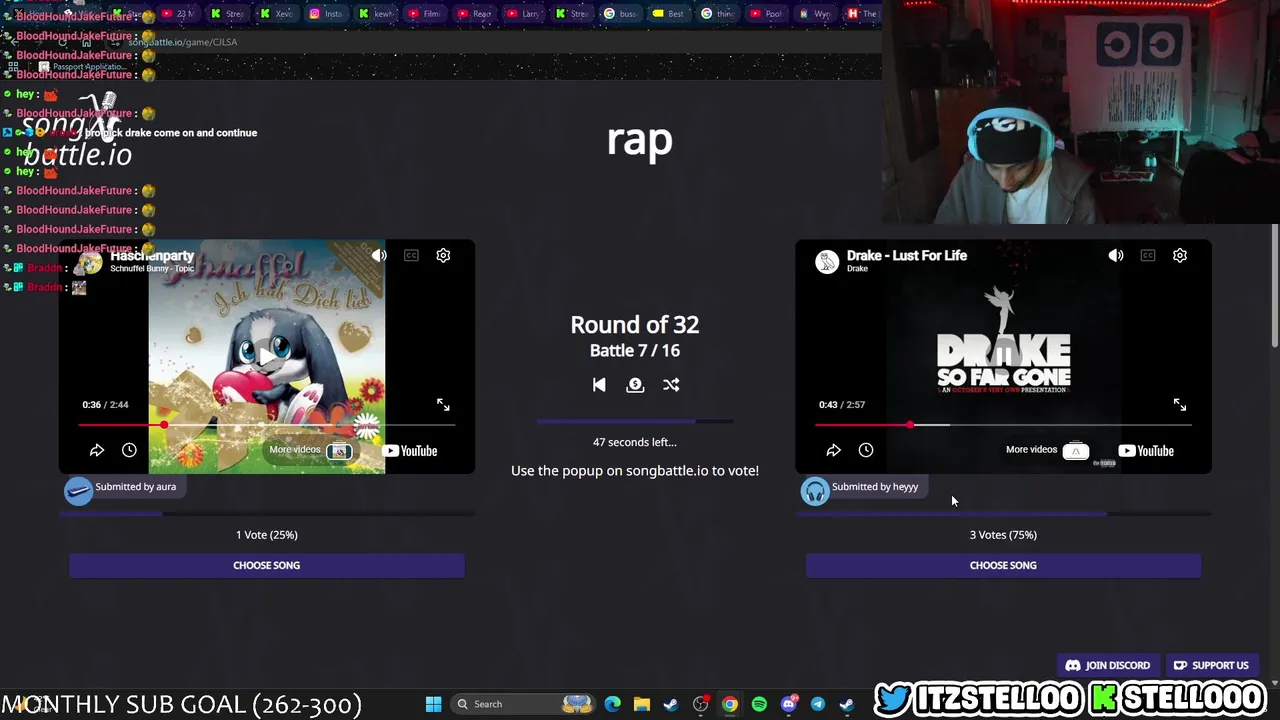Click submitter heyyy's headphone avatar
The height and width of the screenshot is (720, 1280).
click(x=815, y=490)
